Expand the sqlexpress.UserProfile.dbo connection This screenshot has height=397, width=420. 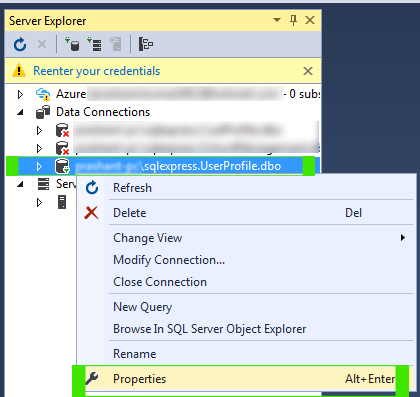coord(39,166)
